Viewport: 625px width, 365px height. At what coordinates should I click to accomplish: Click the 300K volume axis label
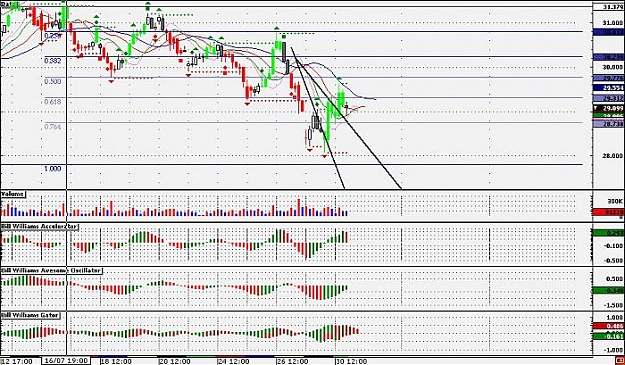tap(616, 201)
